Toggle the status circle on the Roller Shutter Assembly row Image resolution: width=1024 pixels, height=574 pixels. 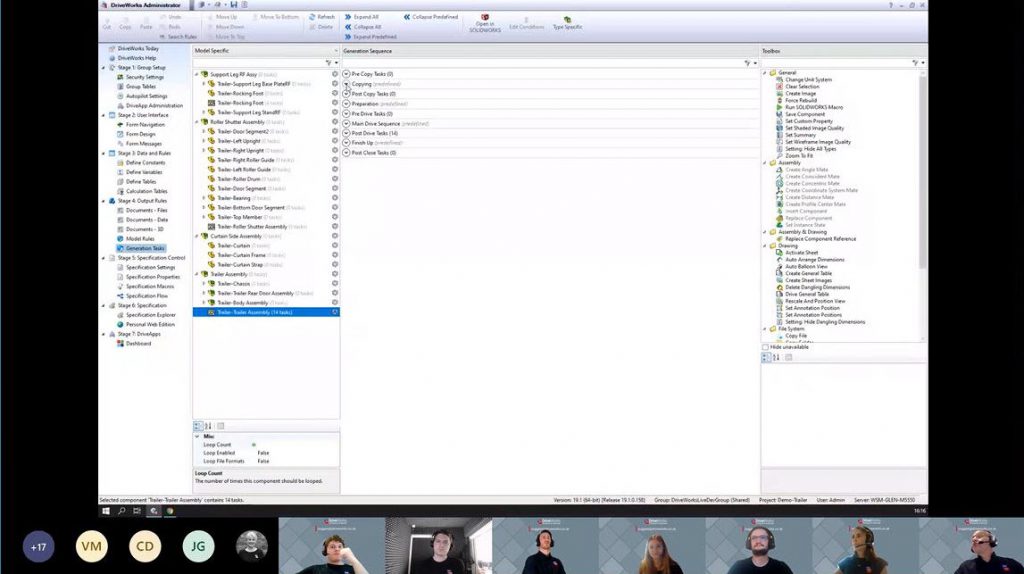pyautogui.click(x=335, y=122)
